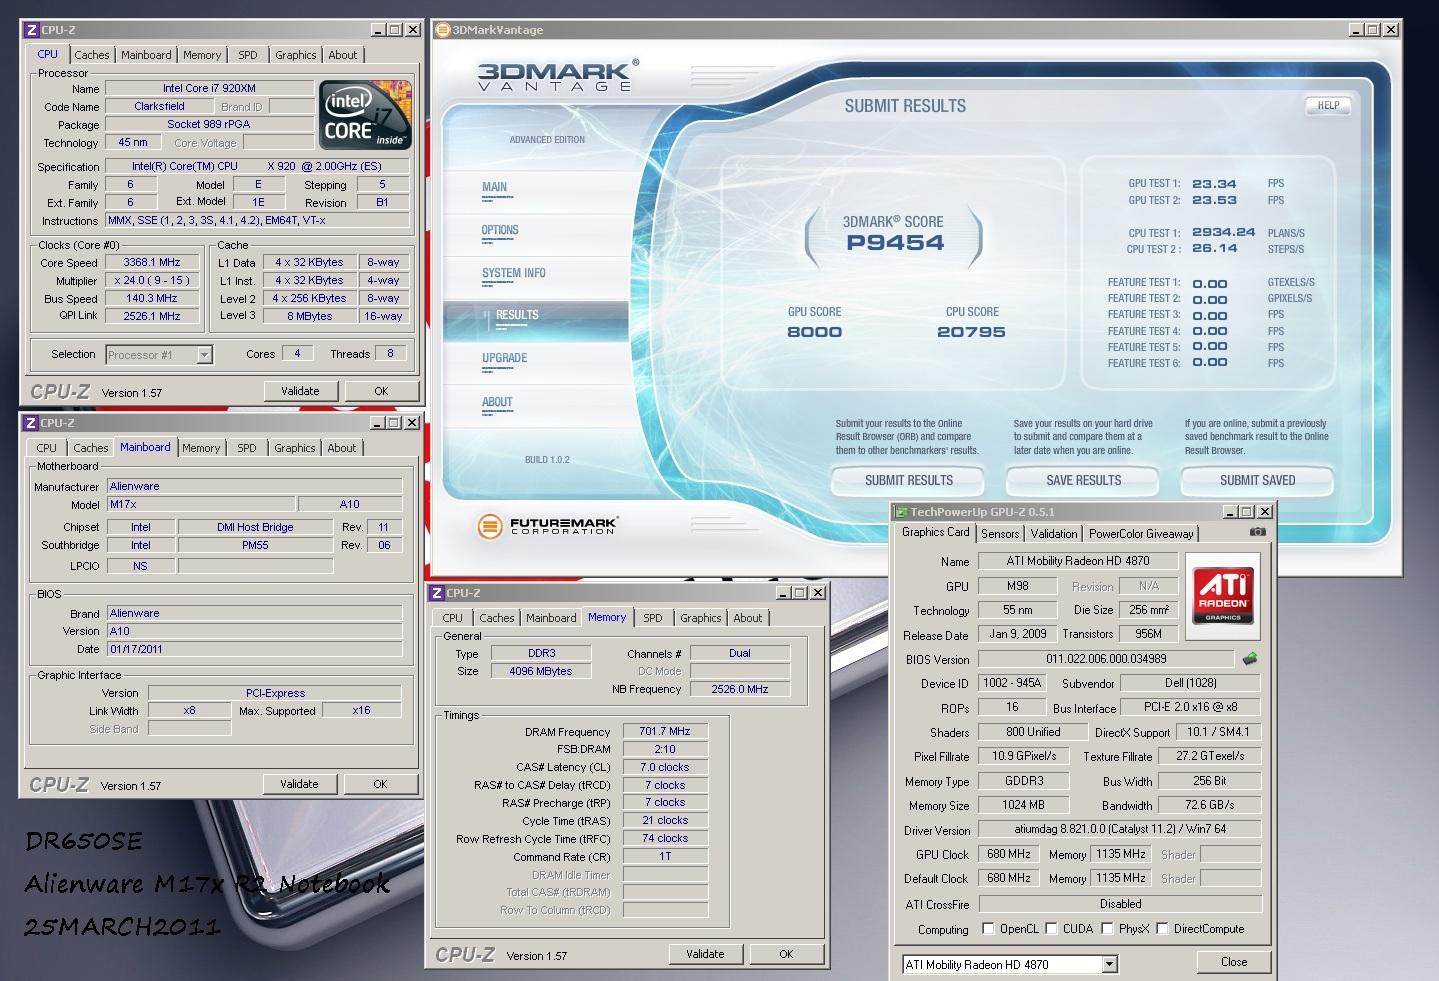Click the Intel Core i7 logo in CPU-Z
The image size is (1439, 981).
[366, 115]
